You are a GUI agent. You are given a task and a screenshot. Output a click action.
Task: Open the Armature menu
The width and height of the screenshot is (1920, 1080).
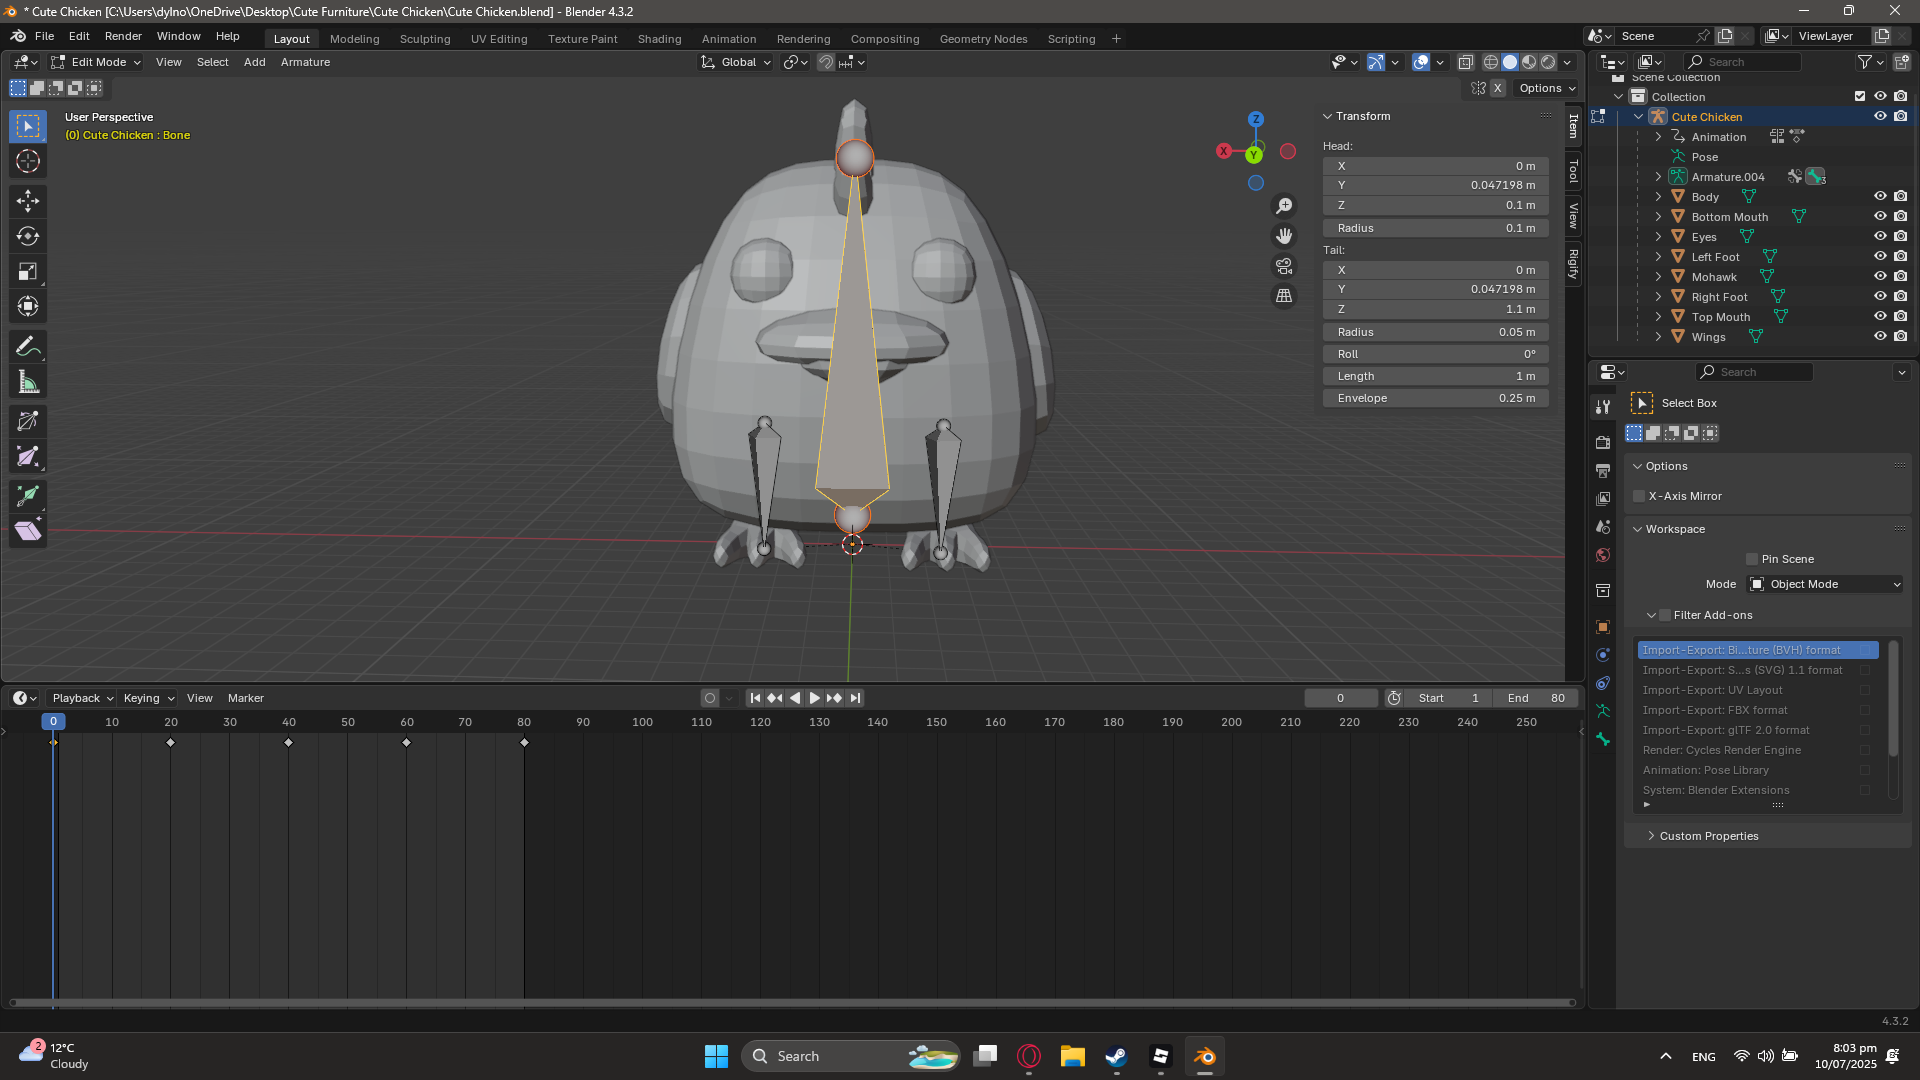coord(305,62)
